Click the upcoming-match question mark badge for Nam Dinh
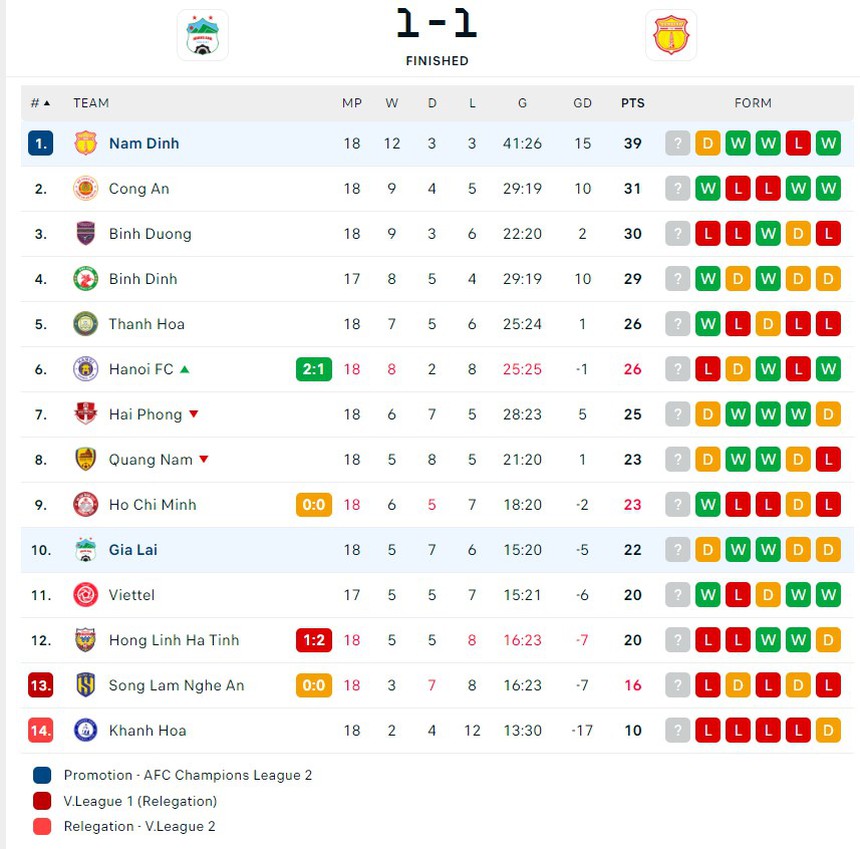 pos(677,143)
